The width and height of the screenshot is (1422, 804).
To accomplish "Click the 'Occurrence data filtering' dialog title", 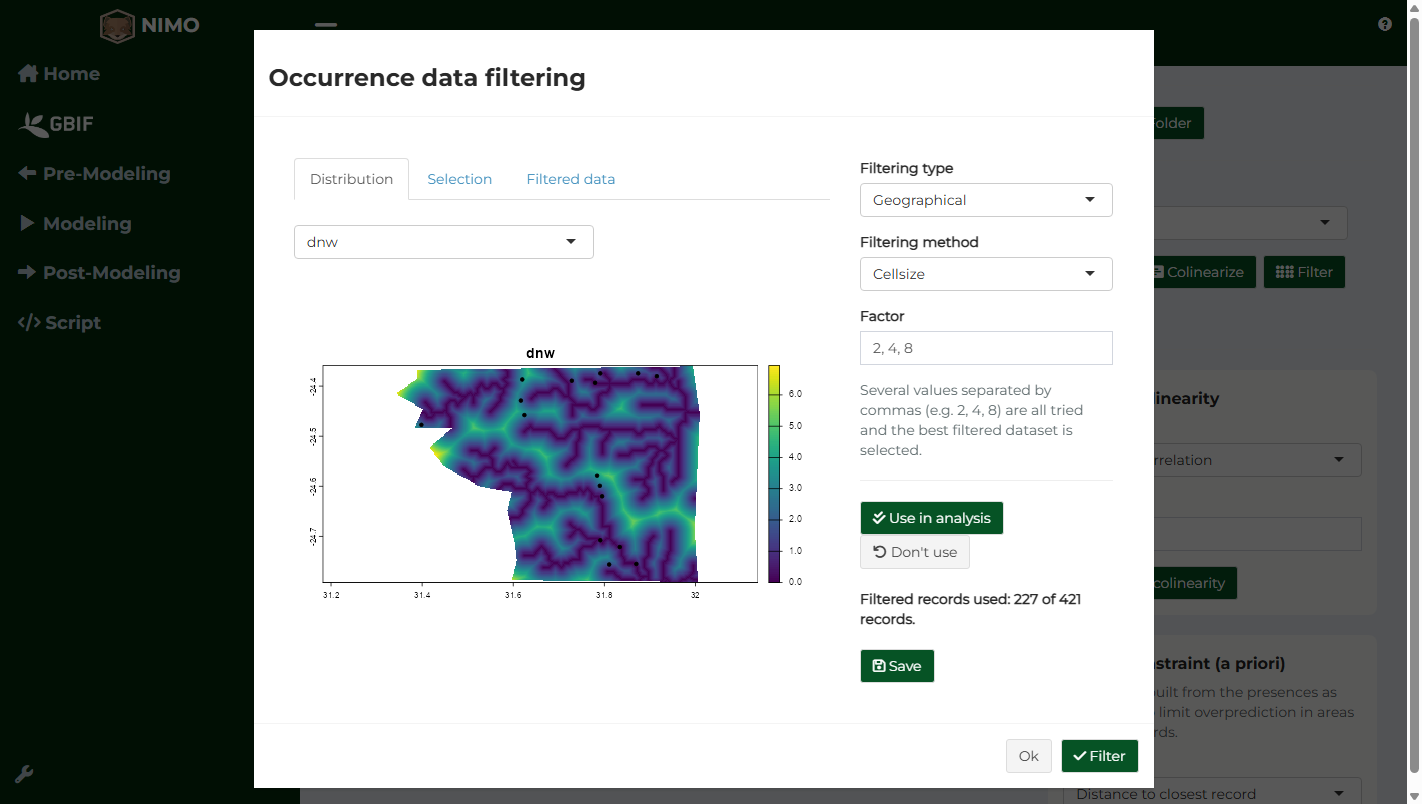I will [427, 77].
